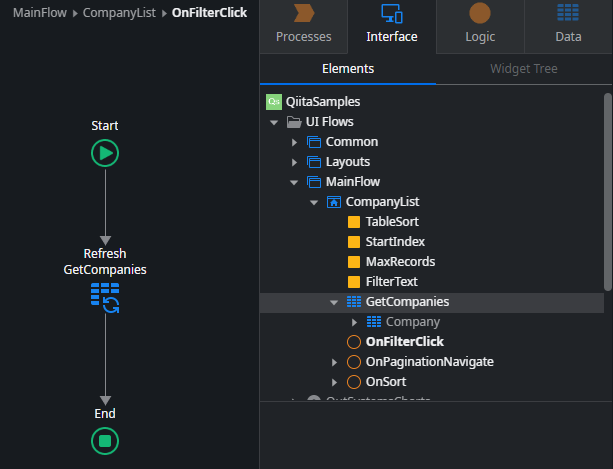Screen dimensions: 613x469
Task: Click the End node icon in the flow
Action: pos(105,440)
